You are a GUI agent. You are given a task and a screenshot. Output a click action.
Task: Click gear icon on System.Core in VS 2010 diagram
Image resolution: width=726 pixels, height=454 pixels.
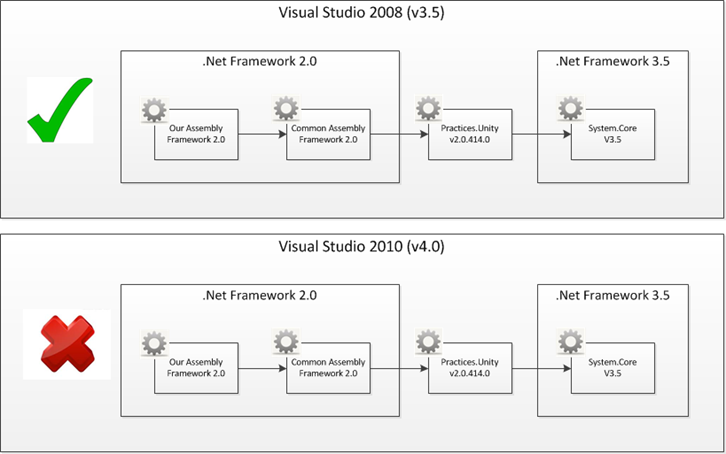571,345
